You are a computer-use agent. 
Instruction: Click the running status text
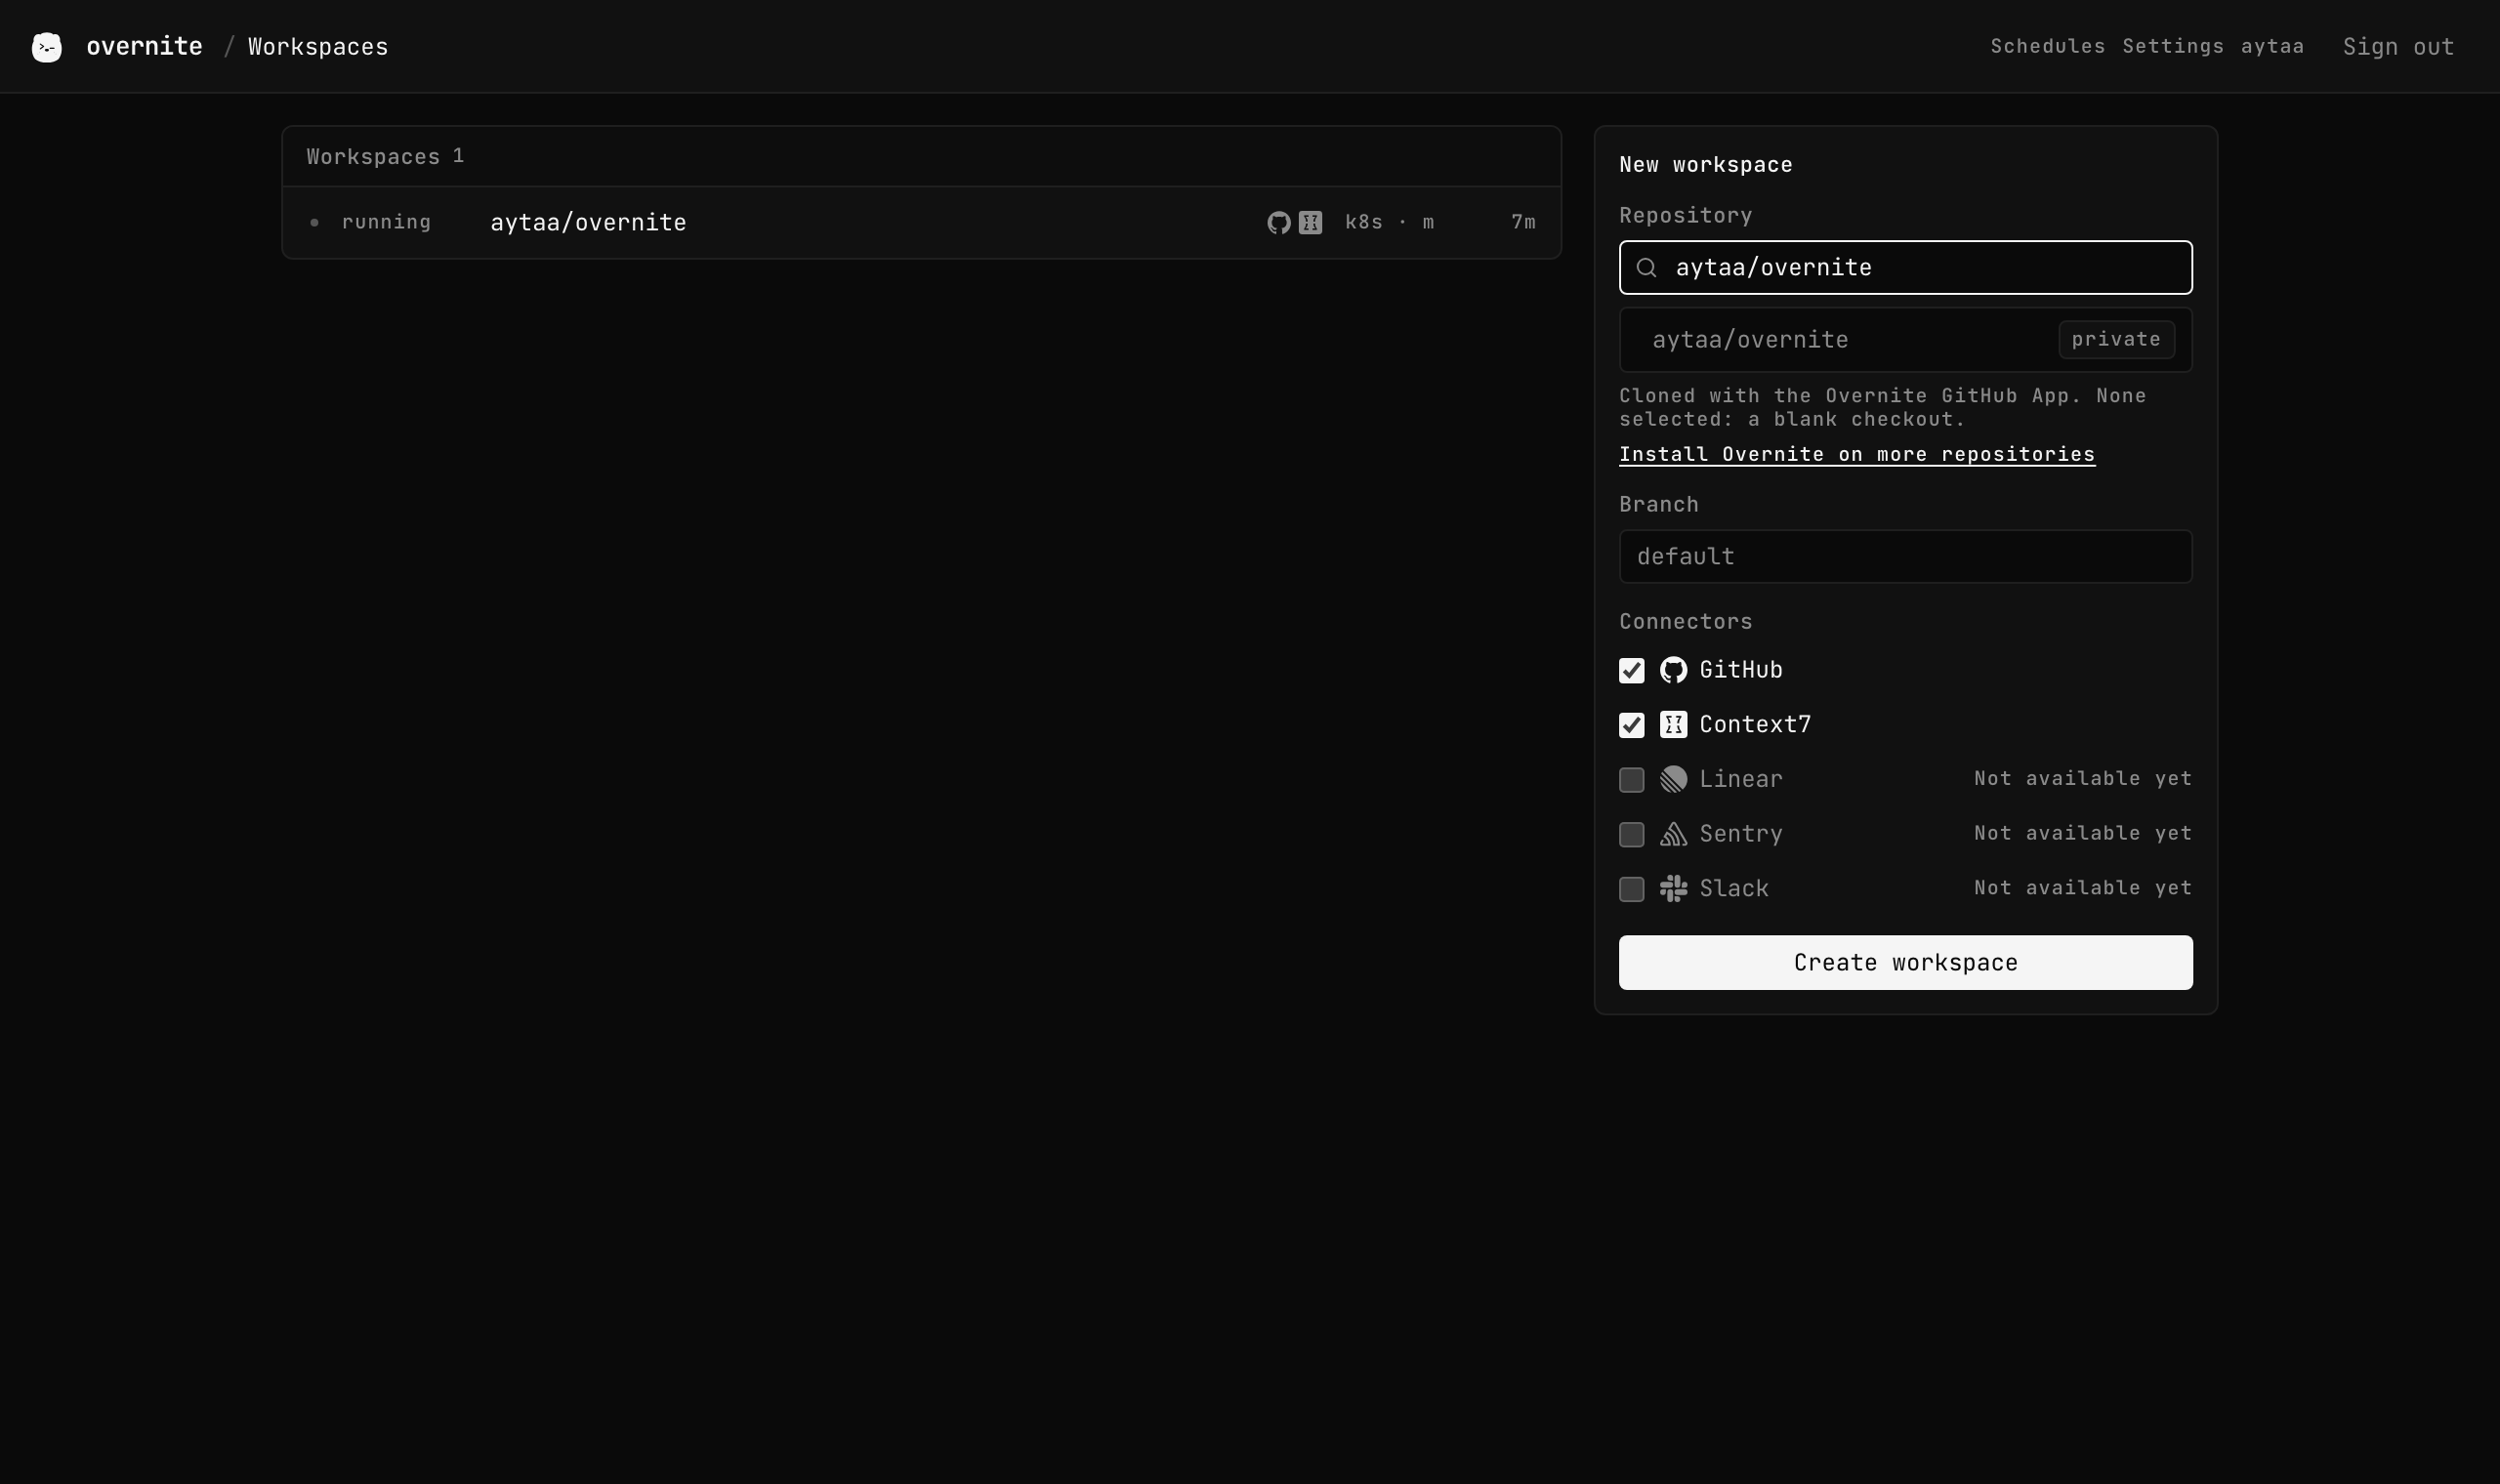[x=386, y=223]
